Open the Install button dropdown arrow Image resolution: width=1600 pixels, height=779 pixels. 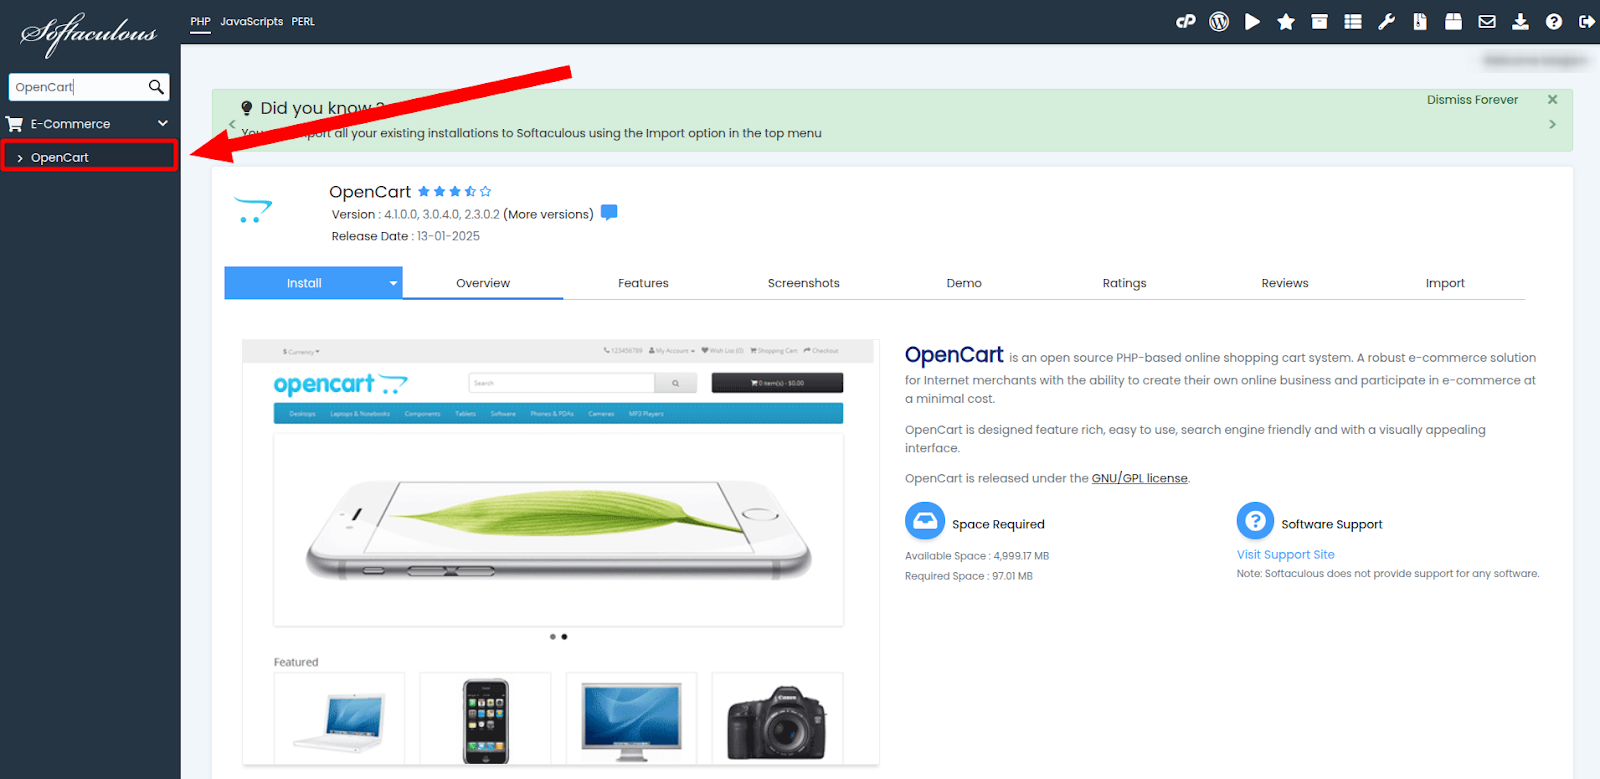tap(393, 283)
